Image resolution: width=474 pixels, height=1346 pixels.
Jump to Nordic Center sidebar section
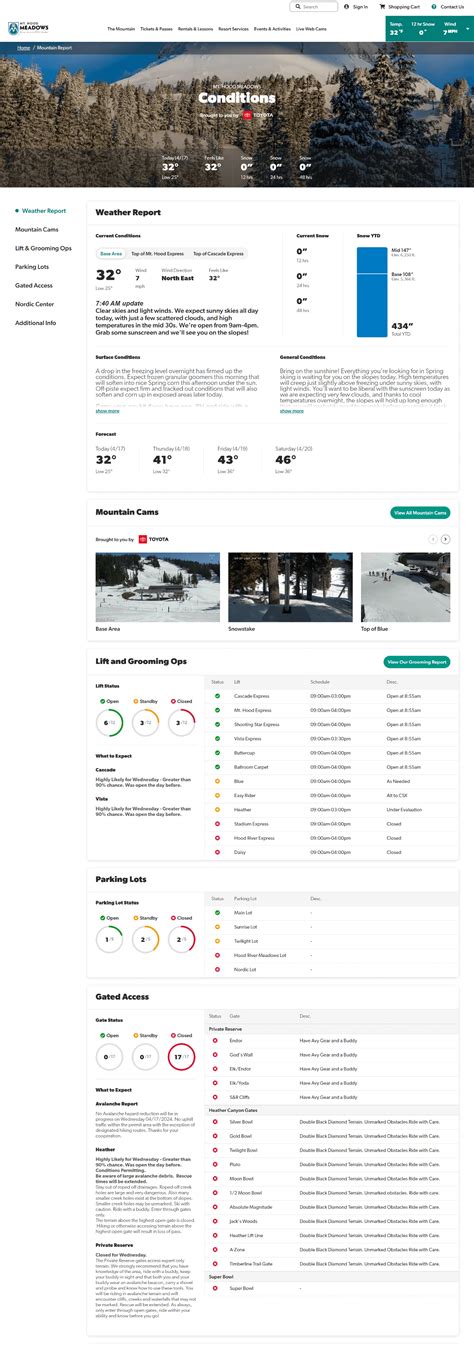pos(35,304)
